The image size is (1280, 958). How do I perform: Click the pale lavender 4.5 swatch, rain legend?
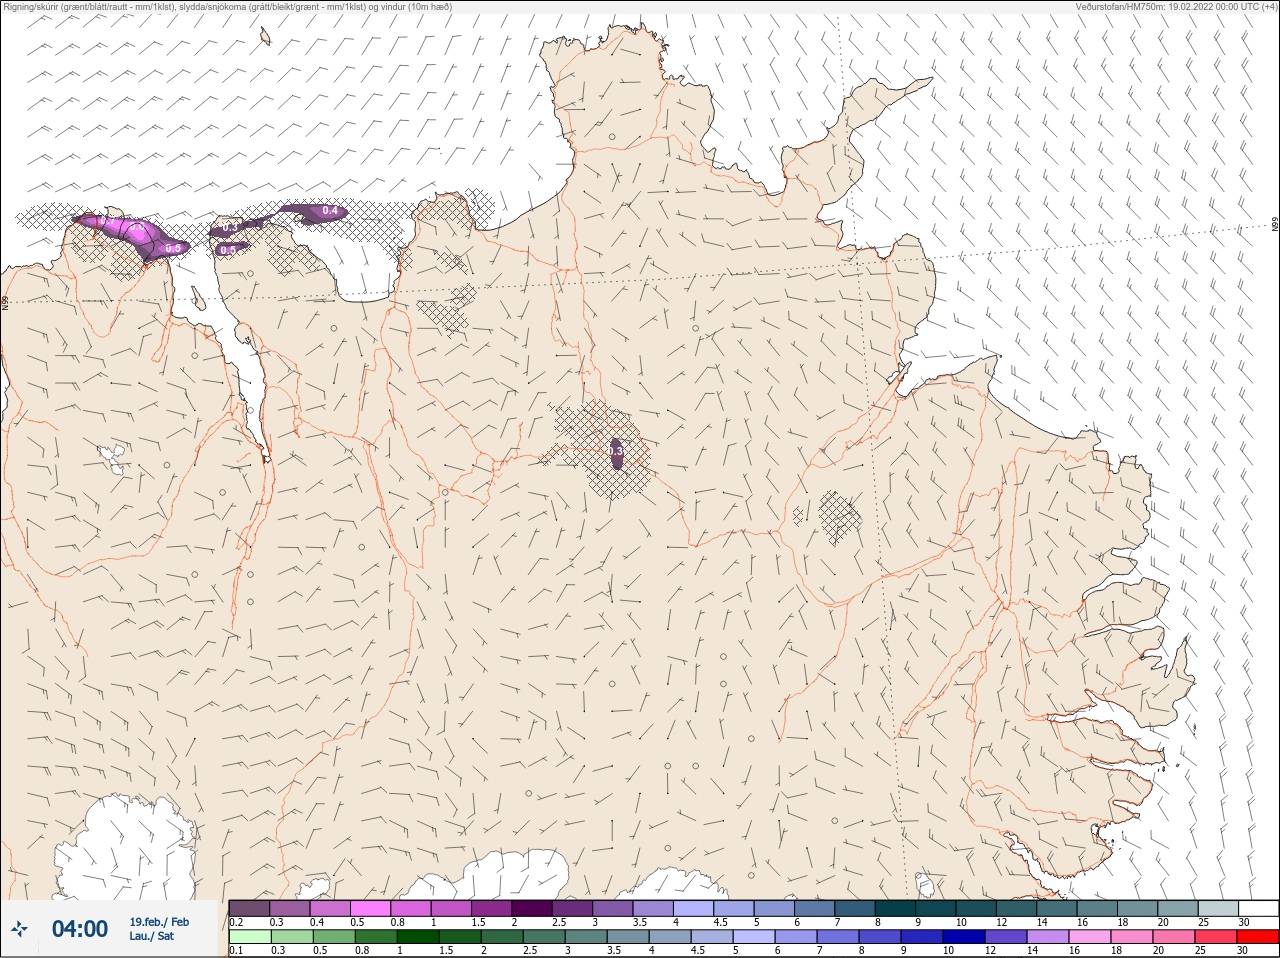[x=713, y=937]
